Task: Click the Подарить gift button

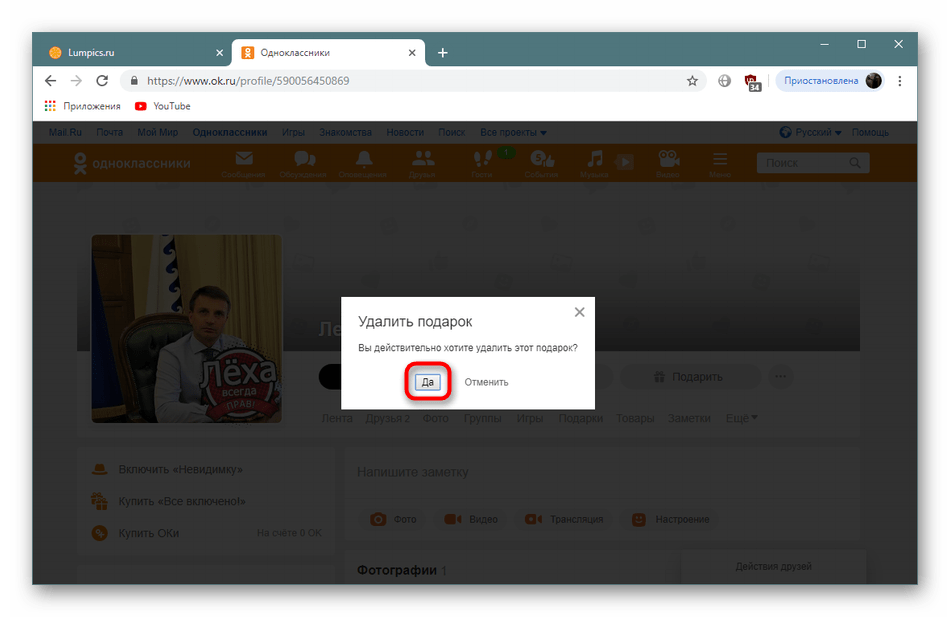Action: tap(690, 377)
